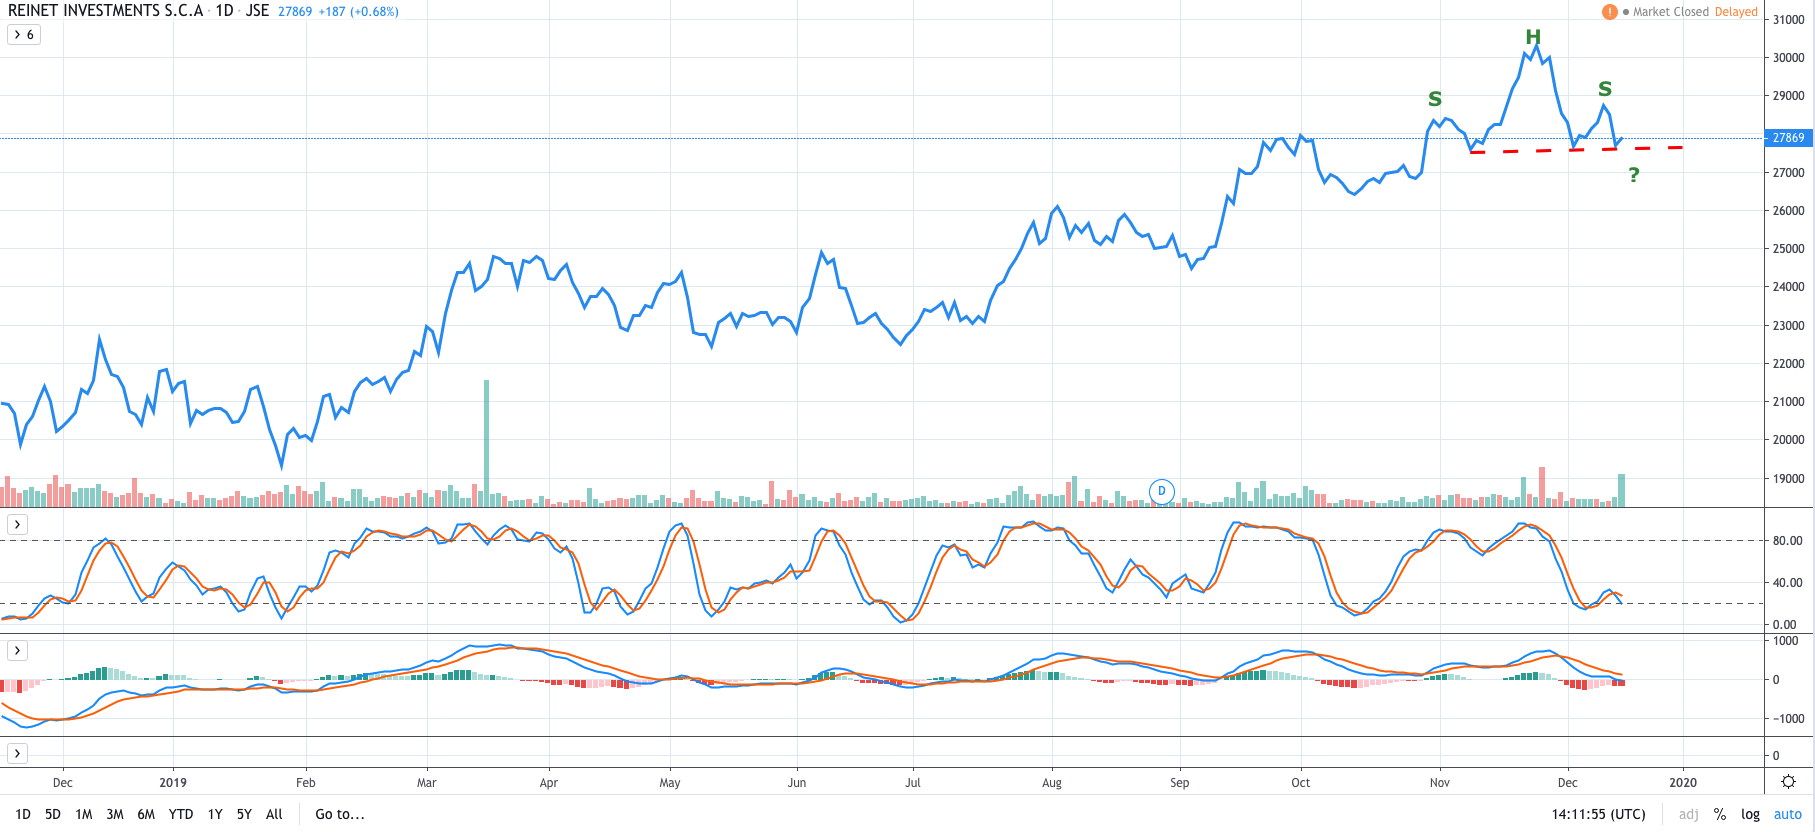Click the tall volume spike bar in March
Viewport: 1815px width, 832px height.
coord(487,443)
